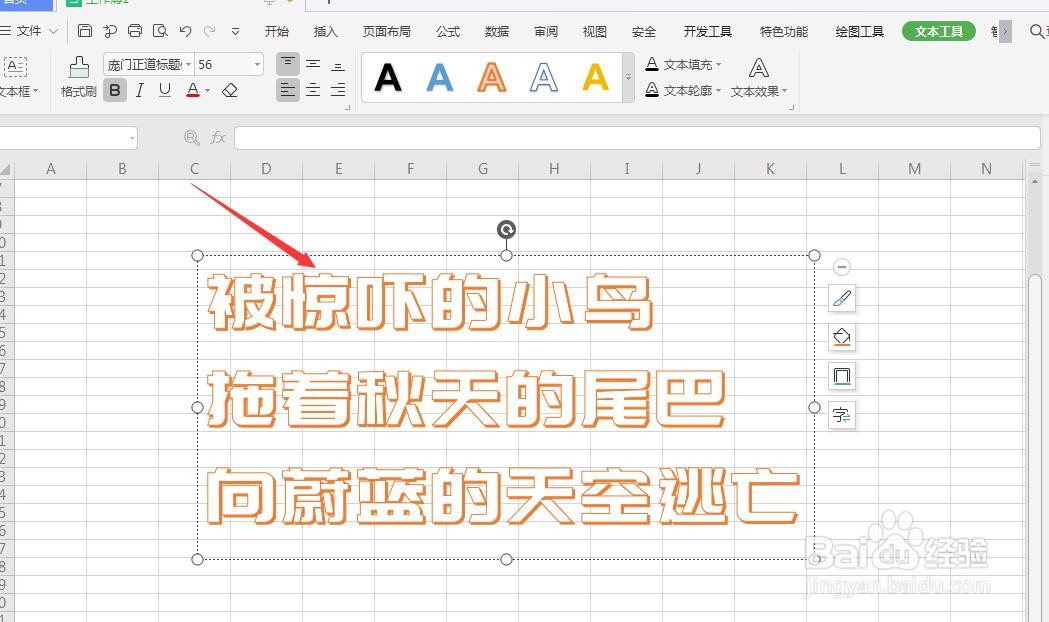Click the search magnifier icon

coord(1036,31)
